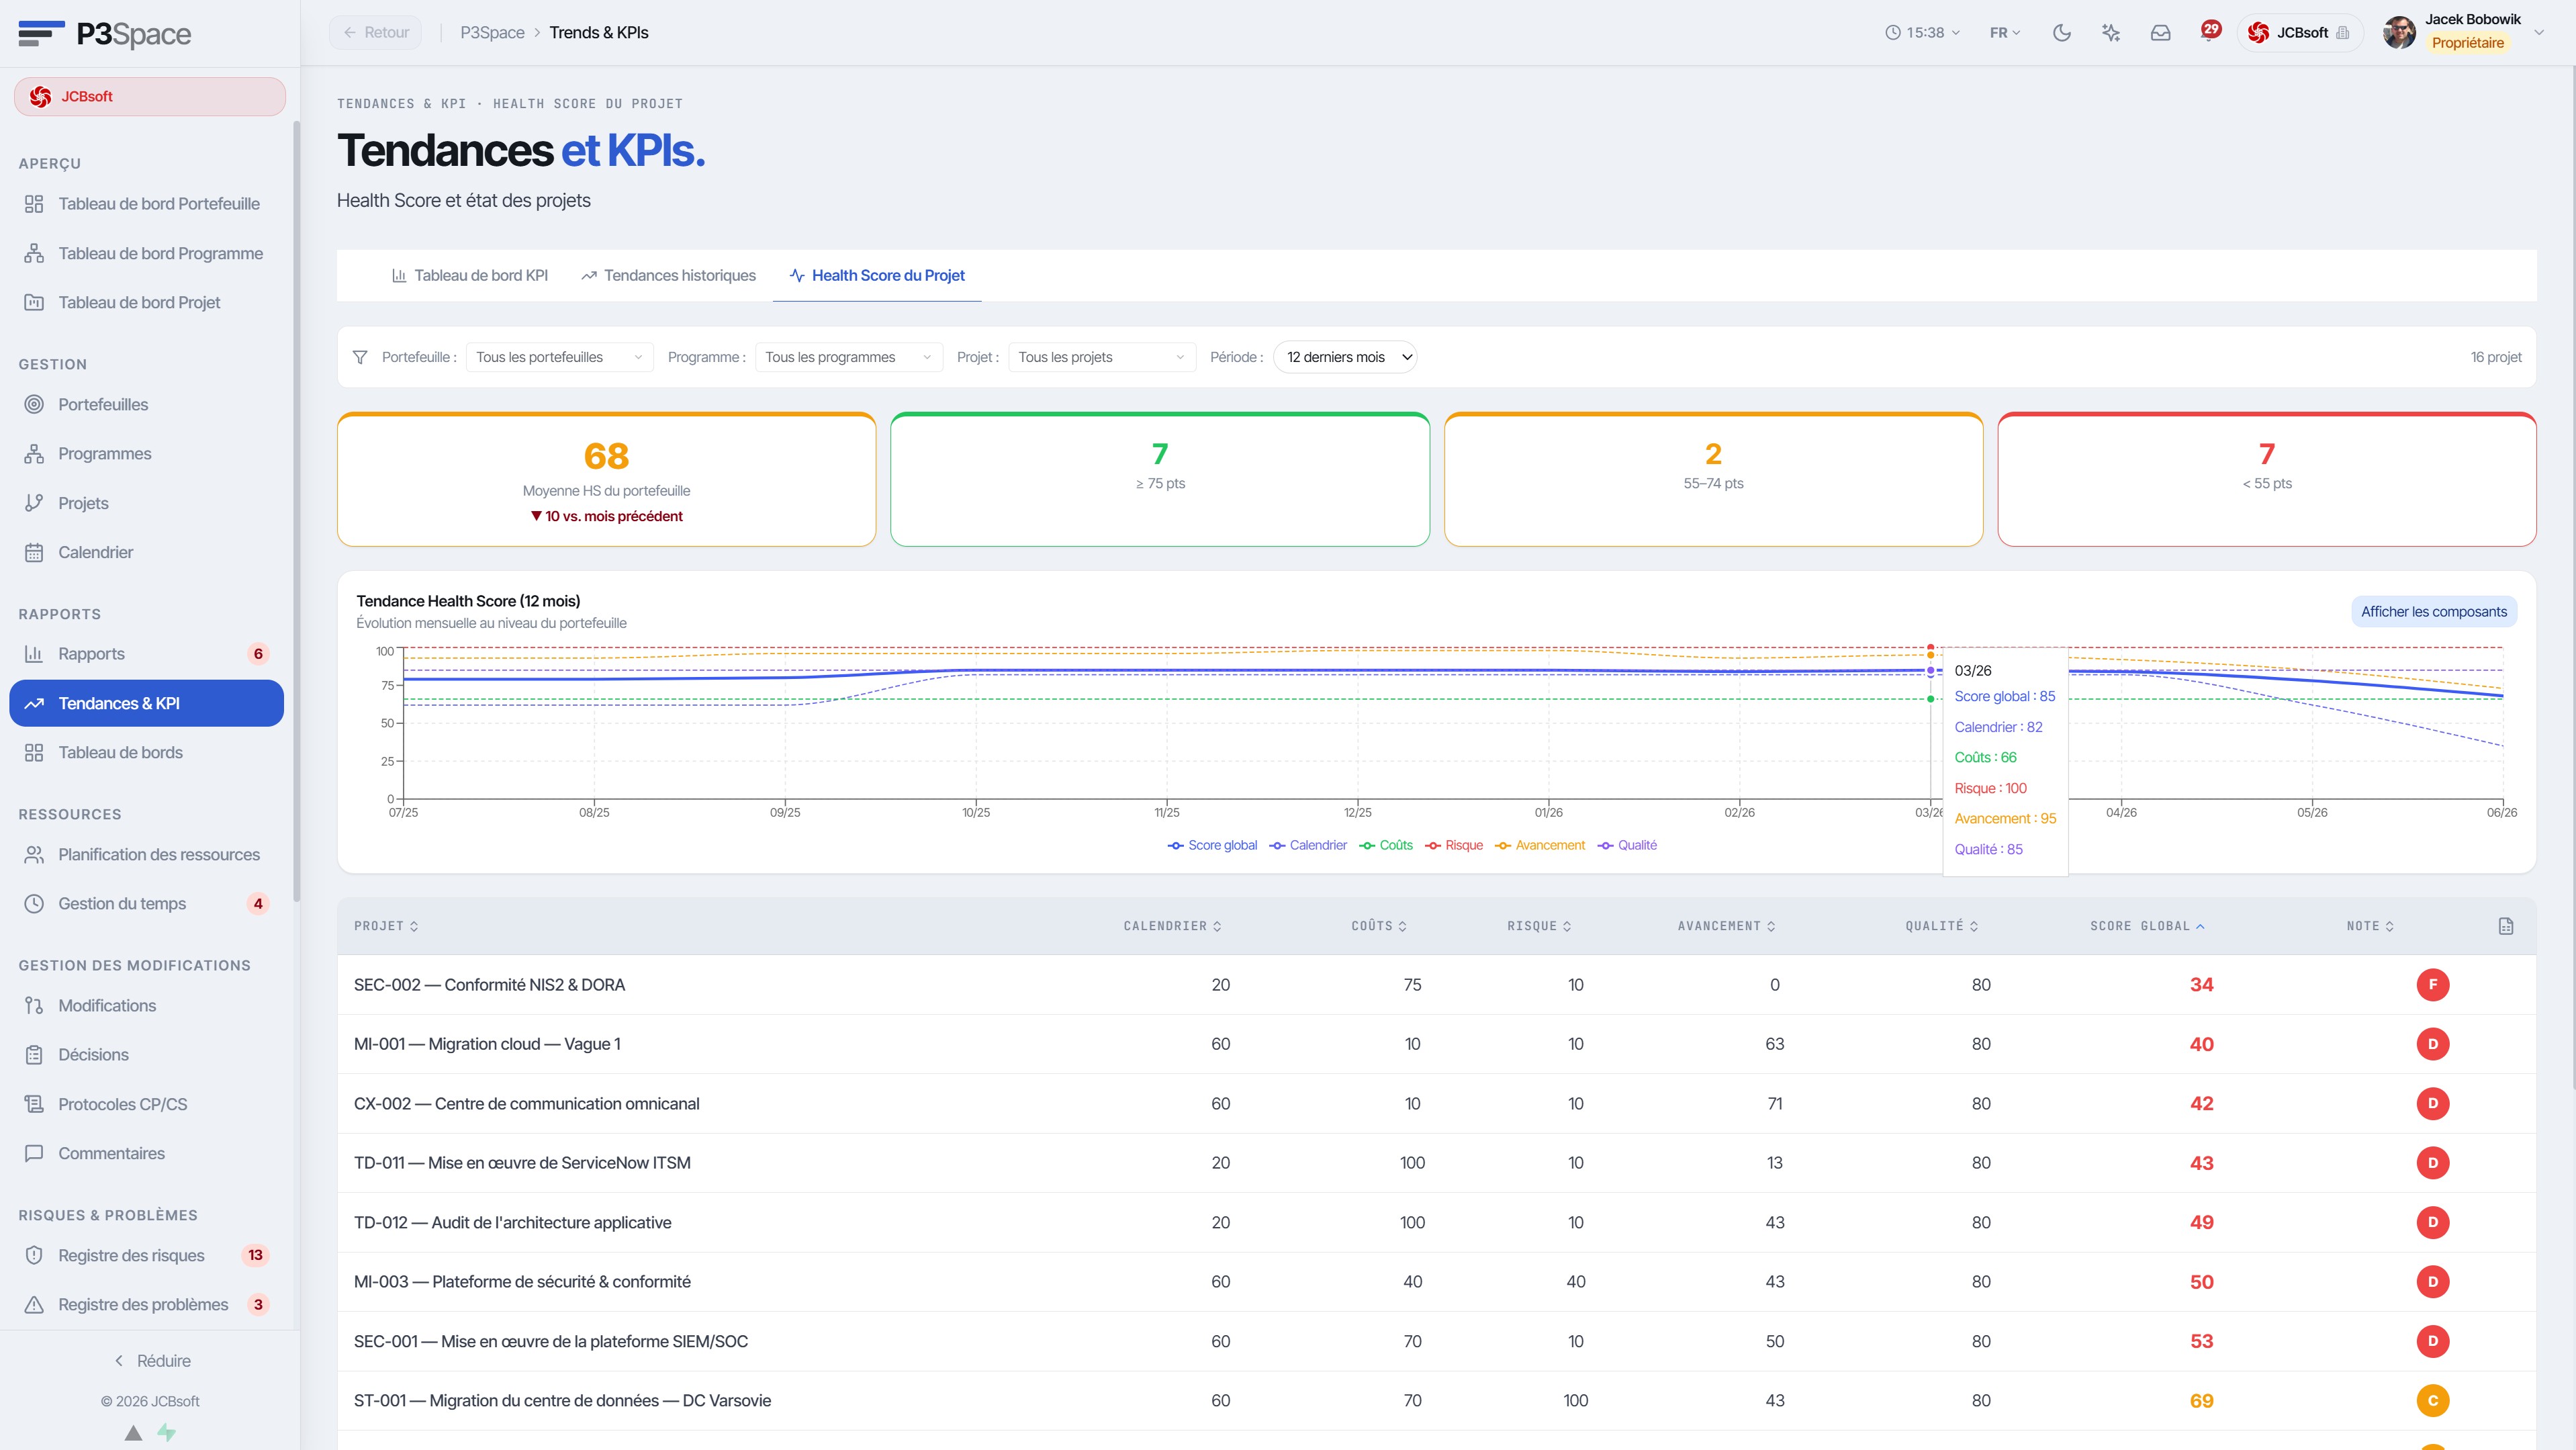The width and height of the screenshot is (2576, 1450).
Task: Toggle Calendrier series in chart legend
Action: [1308, 846]
